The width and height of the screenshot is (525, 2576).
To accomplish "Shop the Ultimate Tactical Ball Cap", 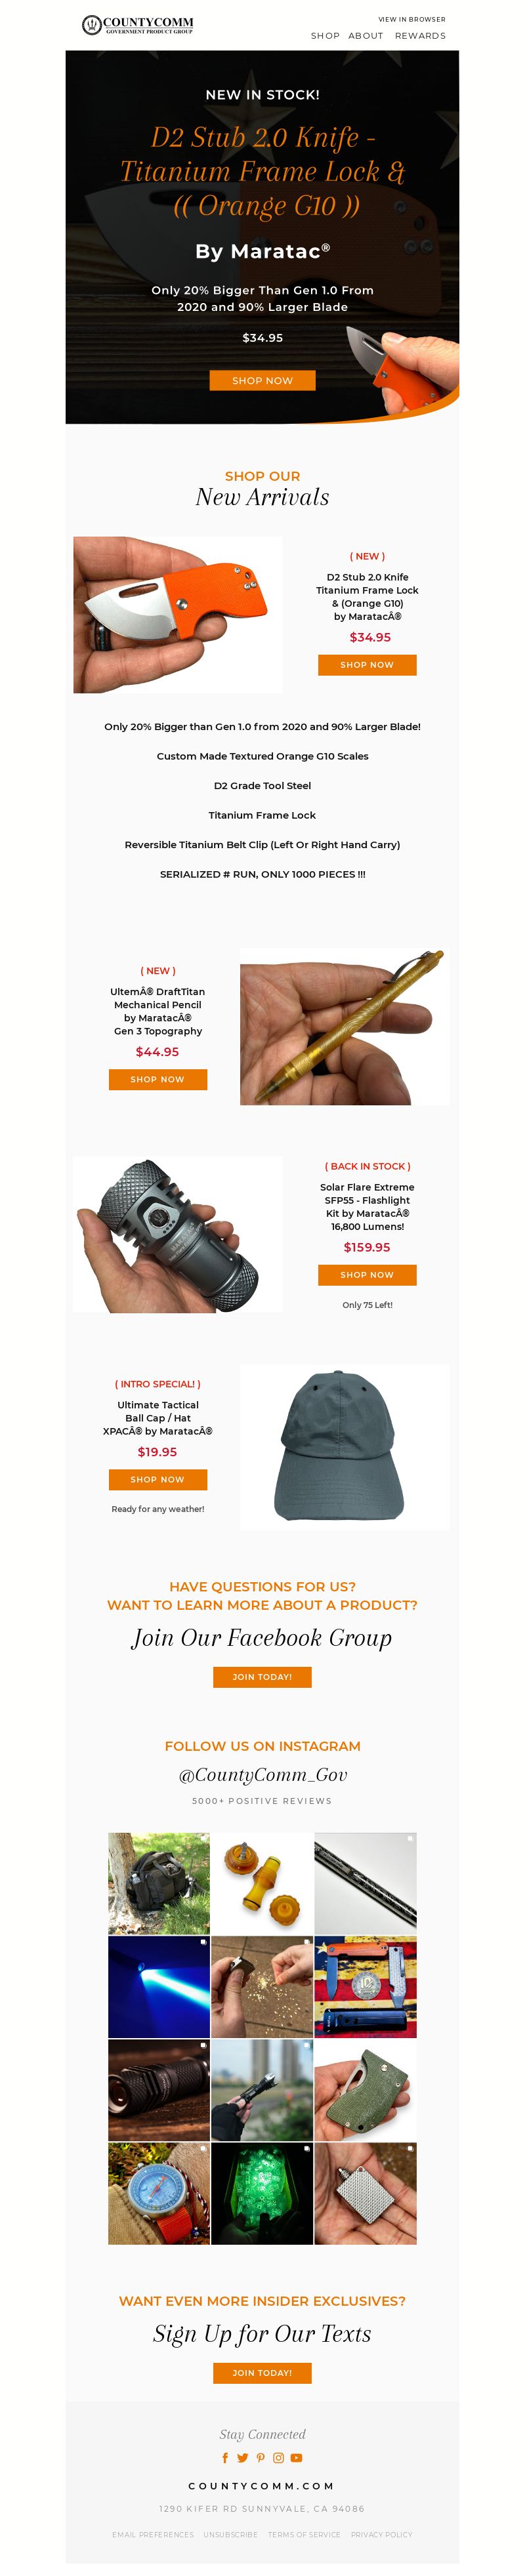I will tap(158, 1478).
